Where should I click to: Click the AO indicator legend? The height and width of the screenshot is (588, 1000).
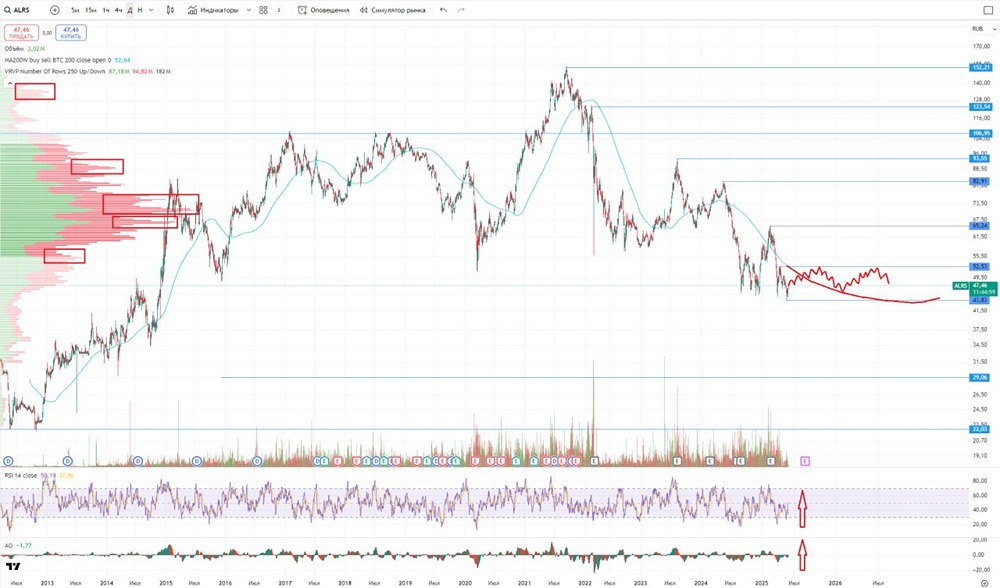click(18, 546)
